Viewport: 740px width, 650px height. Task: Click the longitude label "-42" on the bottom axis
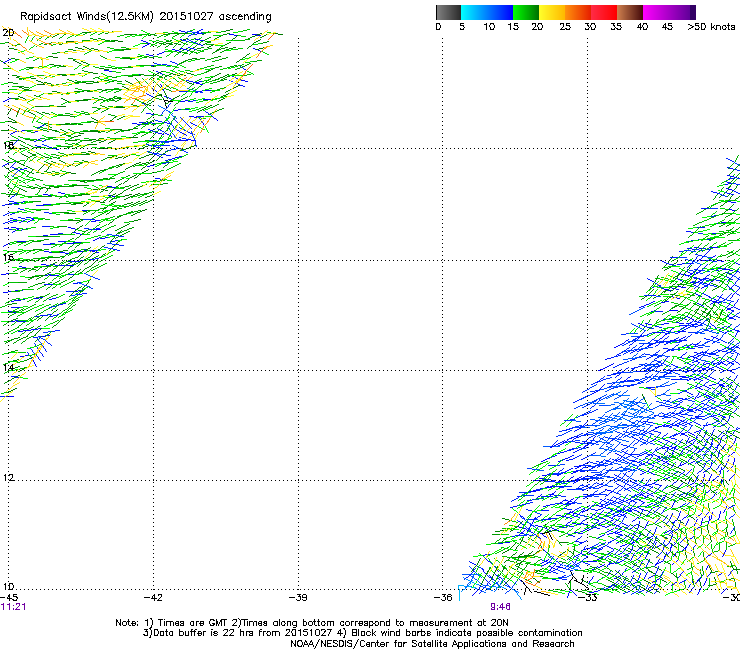pos(153,598)
